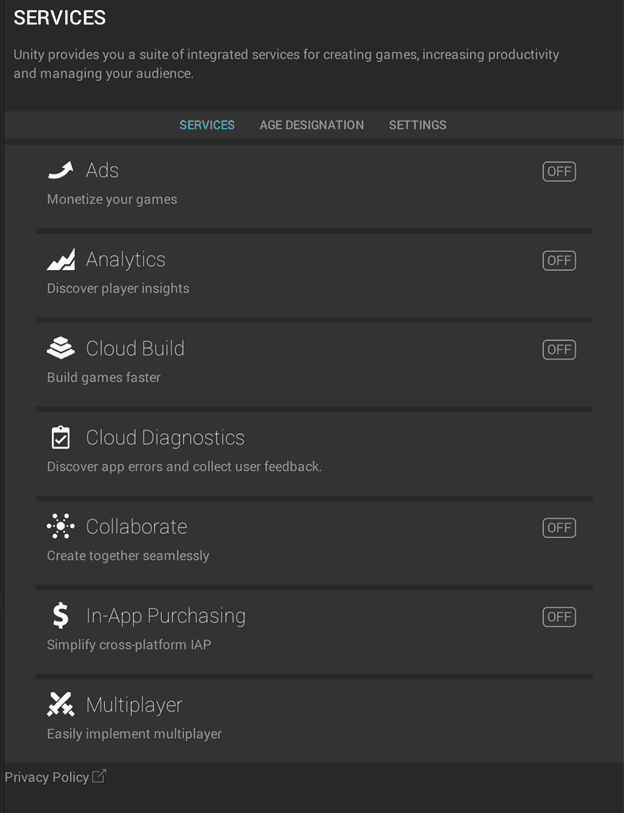624x813 pixels.
Task: Open the SETTINGS tab
Action: 417,125
